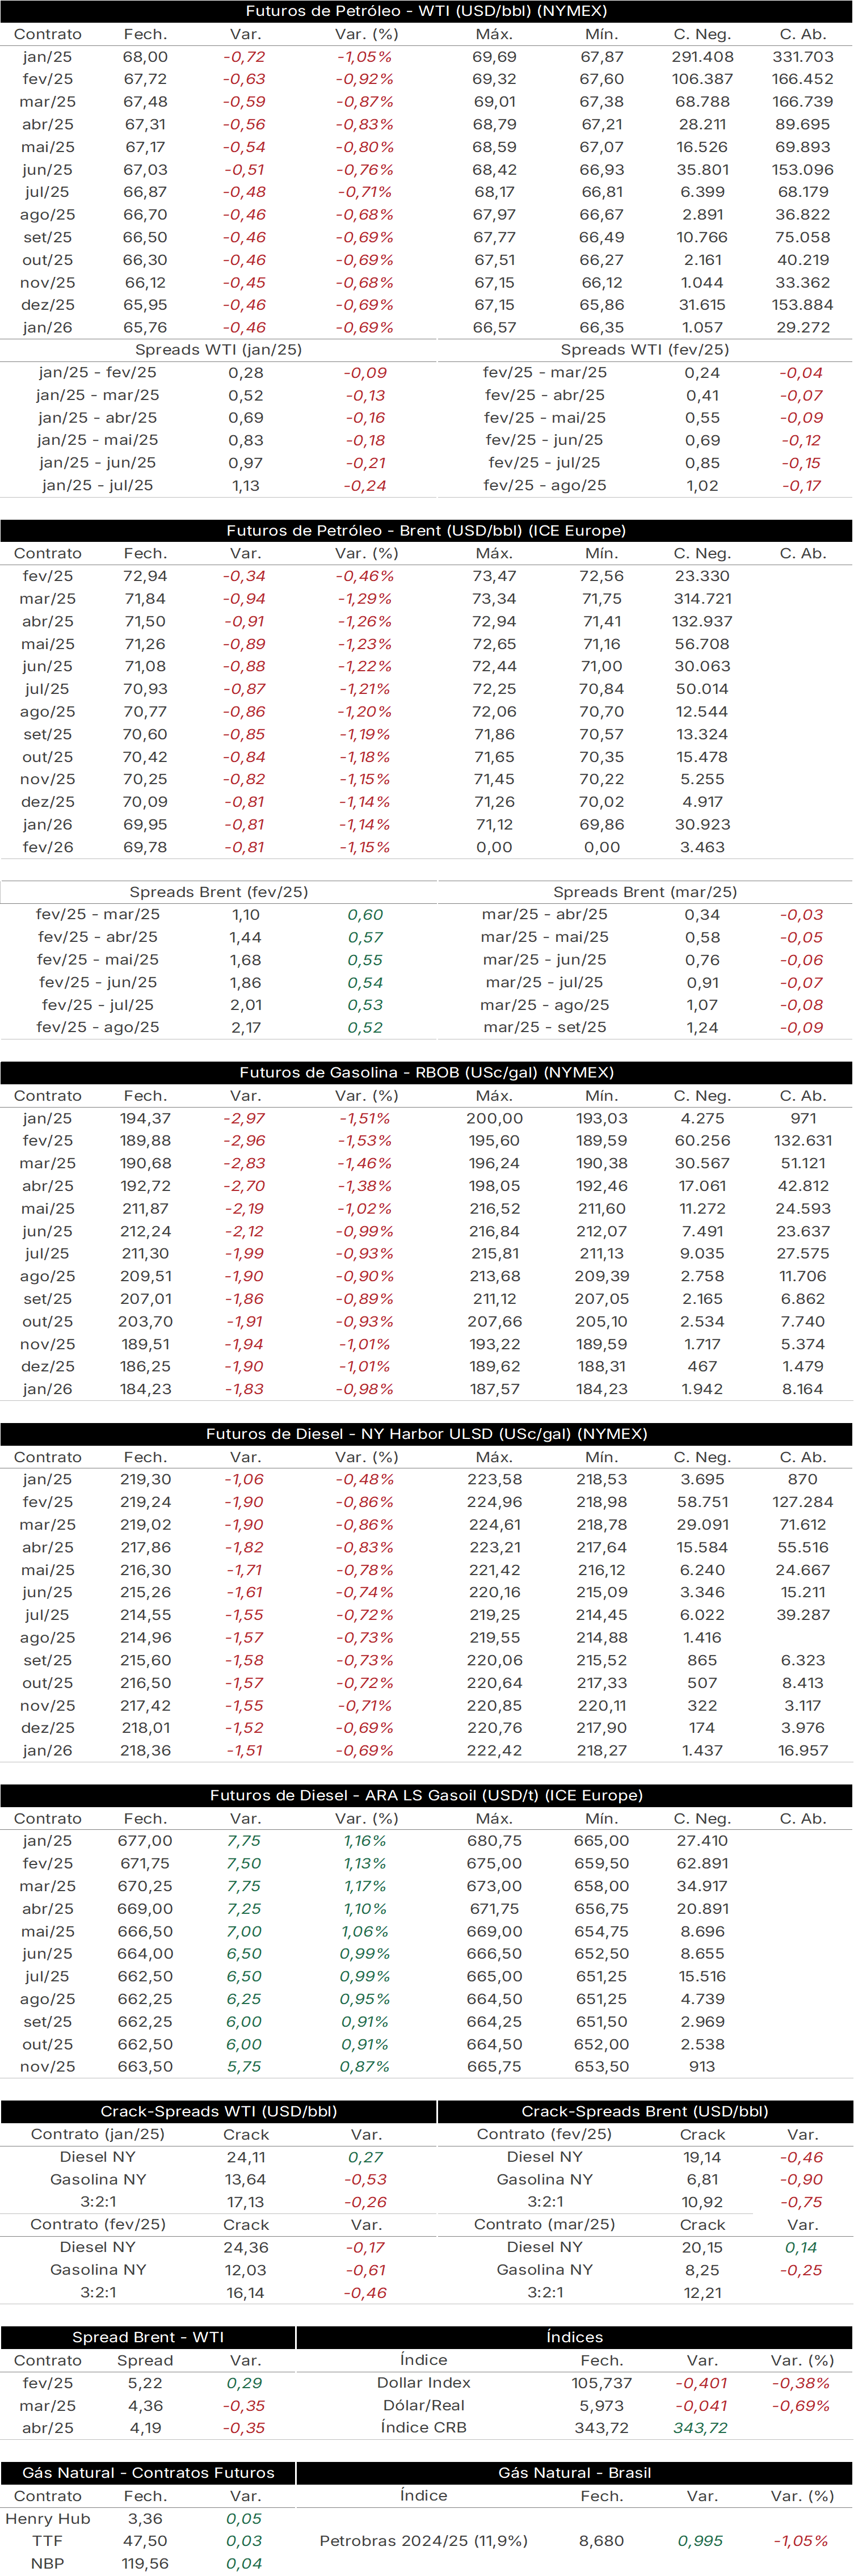Click the Dólar/Real closing value 5,973
Image resolution: width=854 pixels, height=2576 pixels.
(602, 2405)
